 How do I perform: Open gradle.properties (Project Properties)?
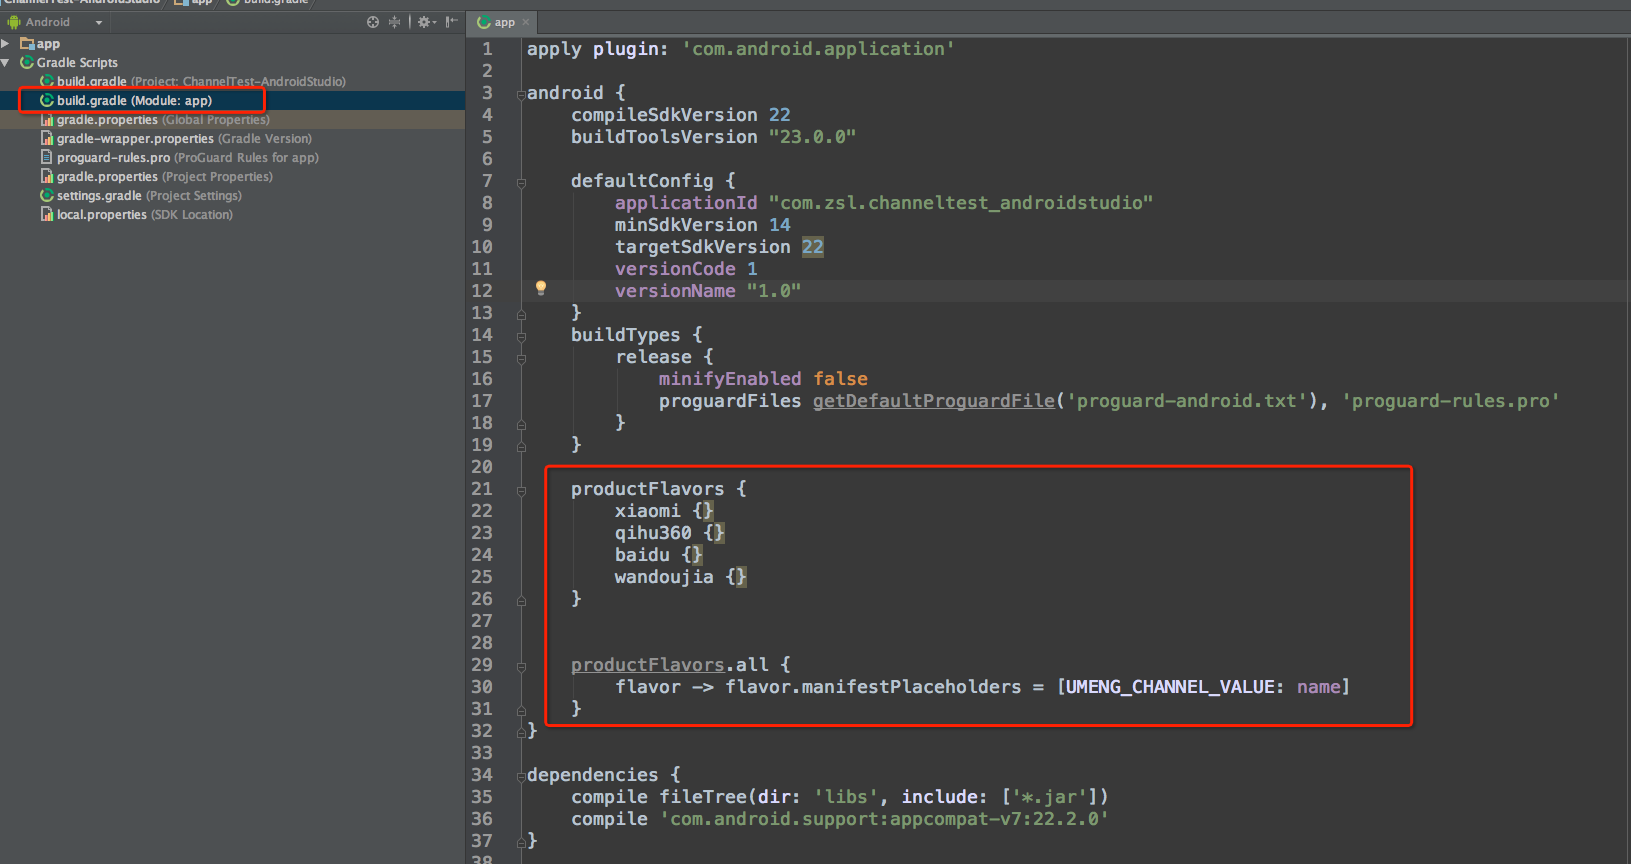pos(156,177)
